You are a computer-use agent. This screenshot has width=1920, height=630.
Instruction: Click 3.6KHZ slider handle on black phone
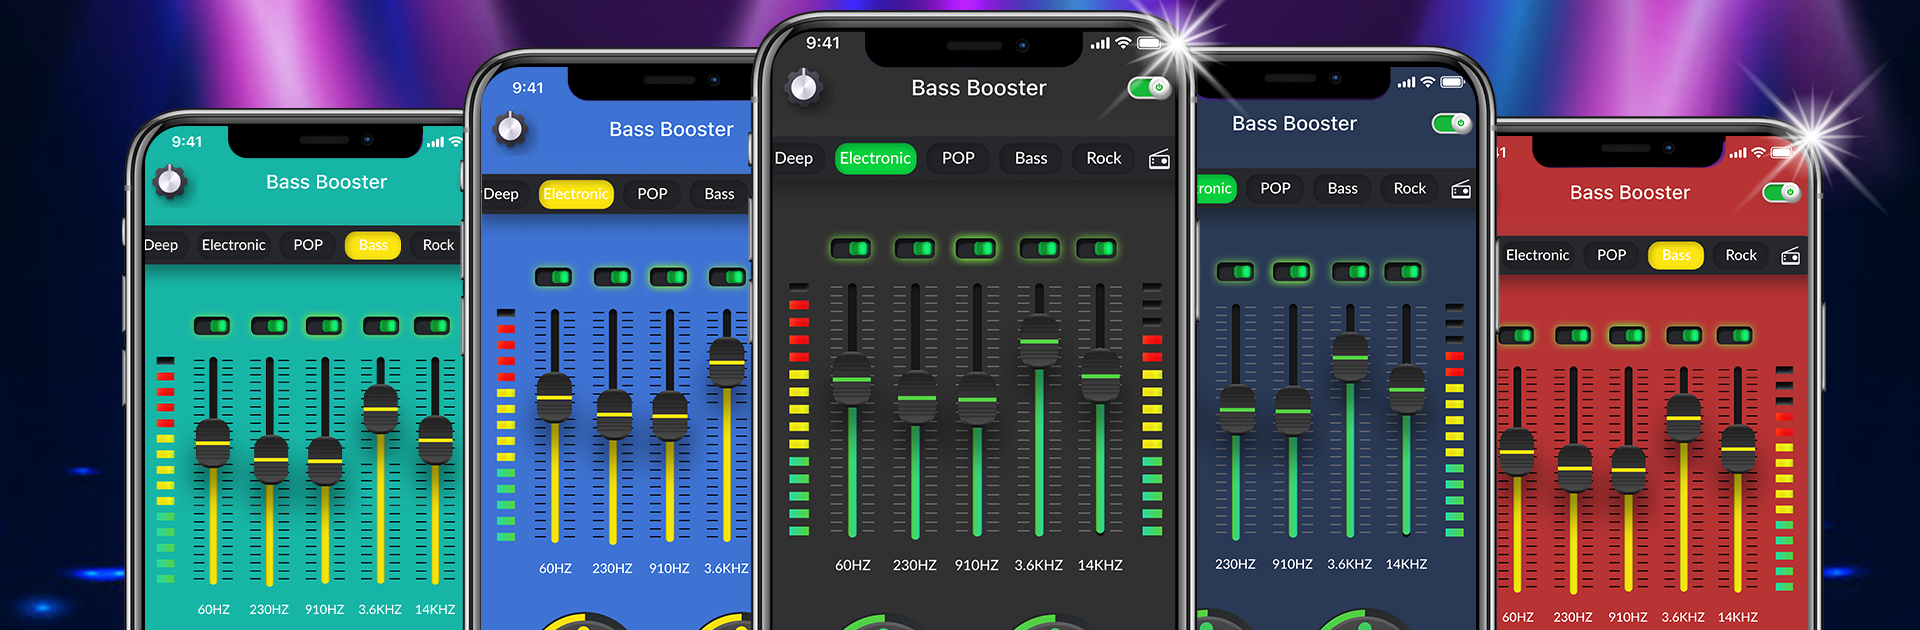click(x=1039, y=342)
